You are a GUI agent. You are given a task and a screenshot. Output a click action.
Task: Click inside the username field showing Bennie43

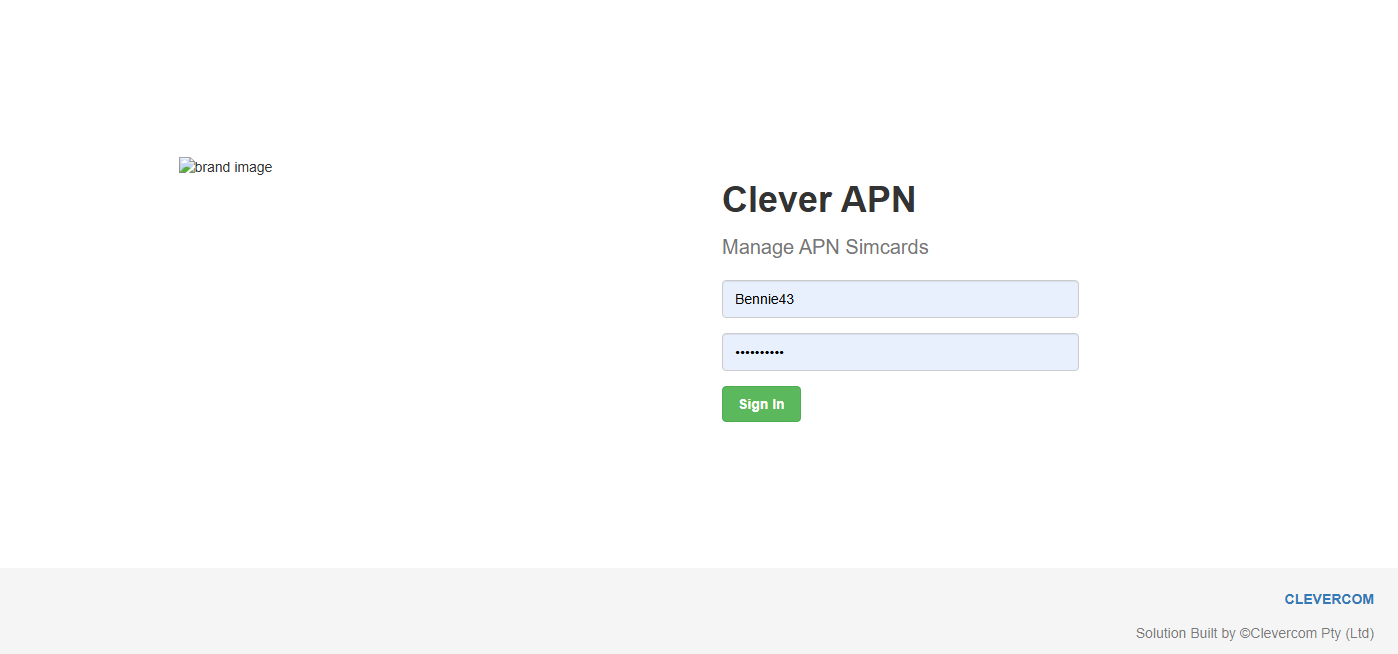click(x=899, y=298)
